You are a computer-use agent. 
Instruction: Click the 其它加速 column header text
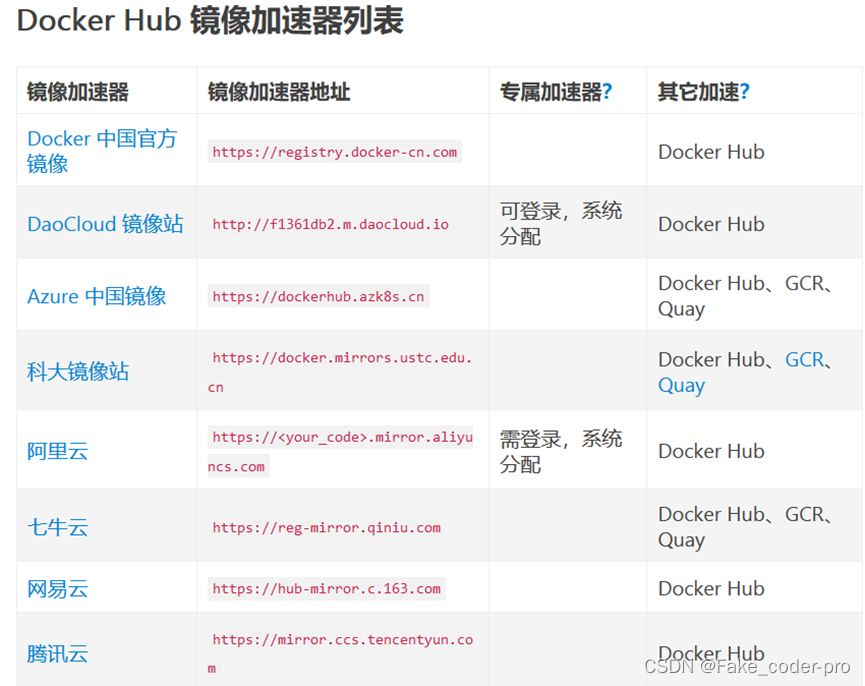pos(698,92)
